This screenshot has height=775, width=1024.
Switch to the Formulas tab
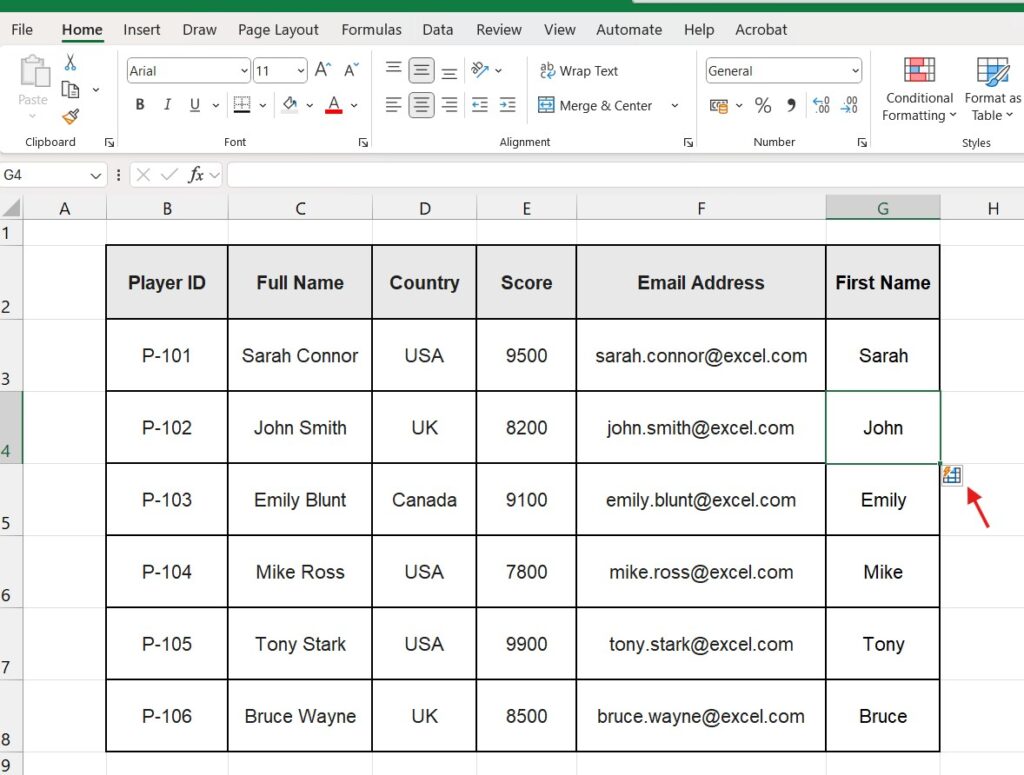(371, 30)
